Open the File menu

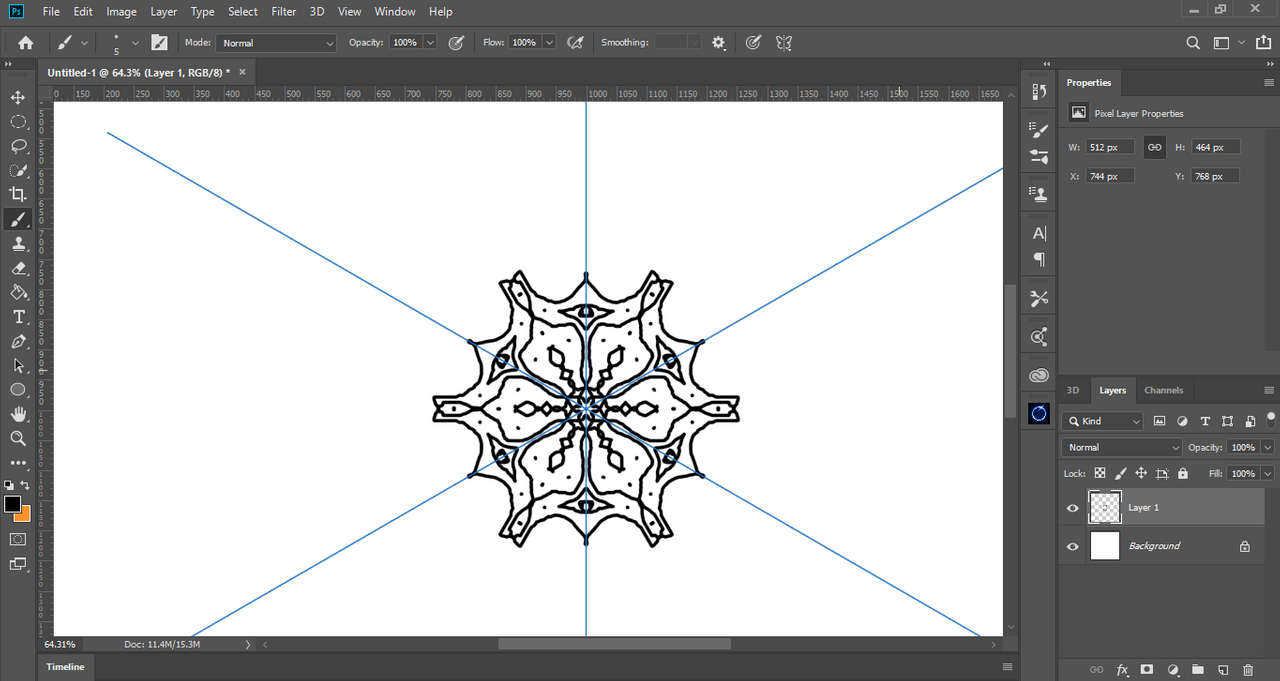51,11
